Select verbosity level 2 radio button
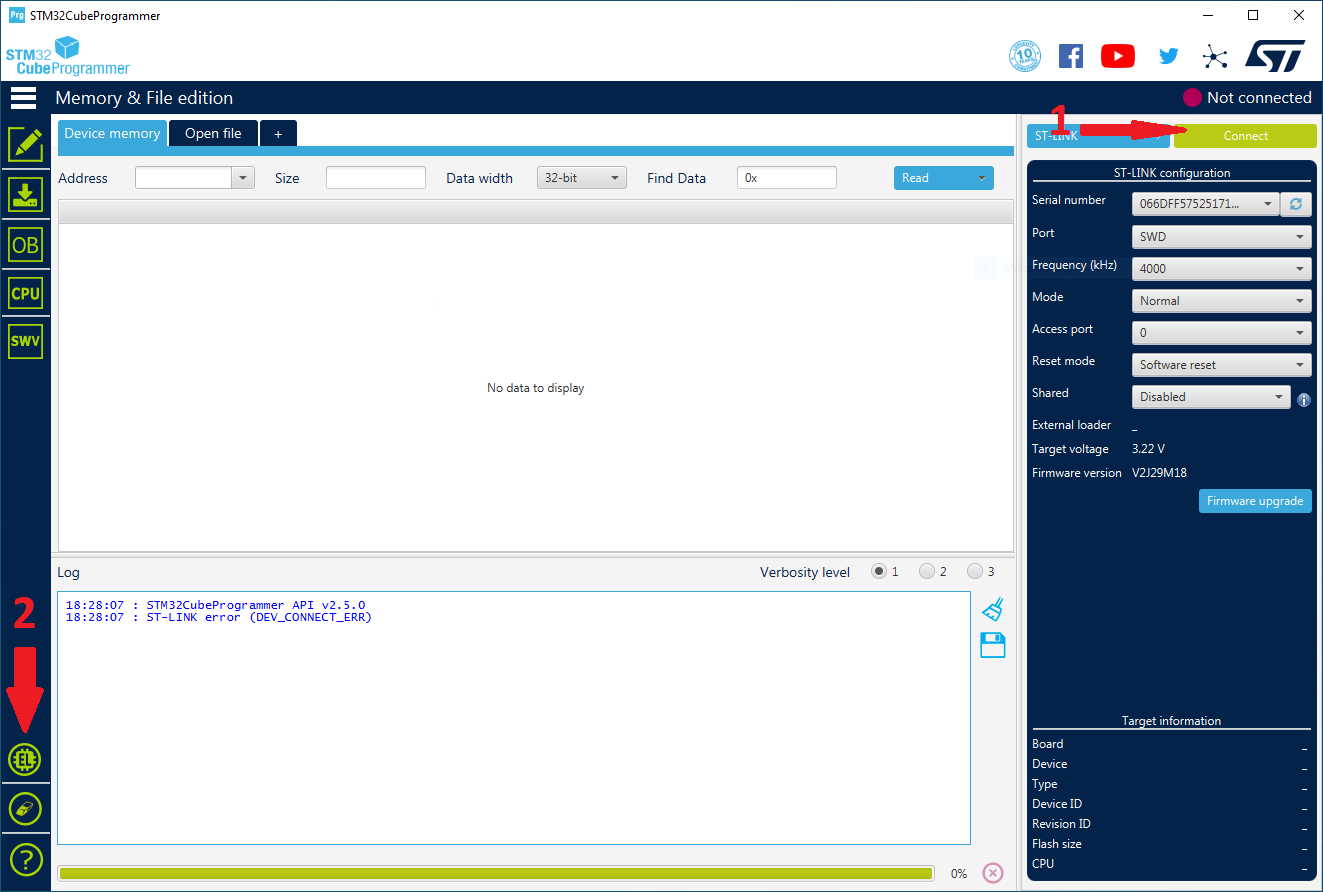 [x=926, y=571]
